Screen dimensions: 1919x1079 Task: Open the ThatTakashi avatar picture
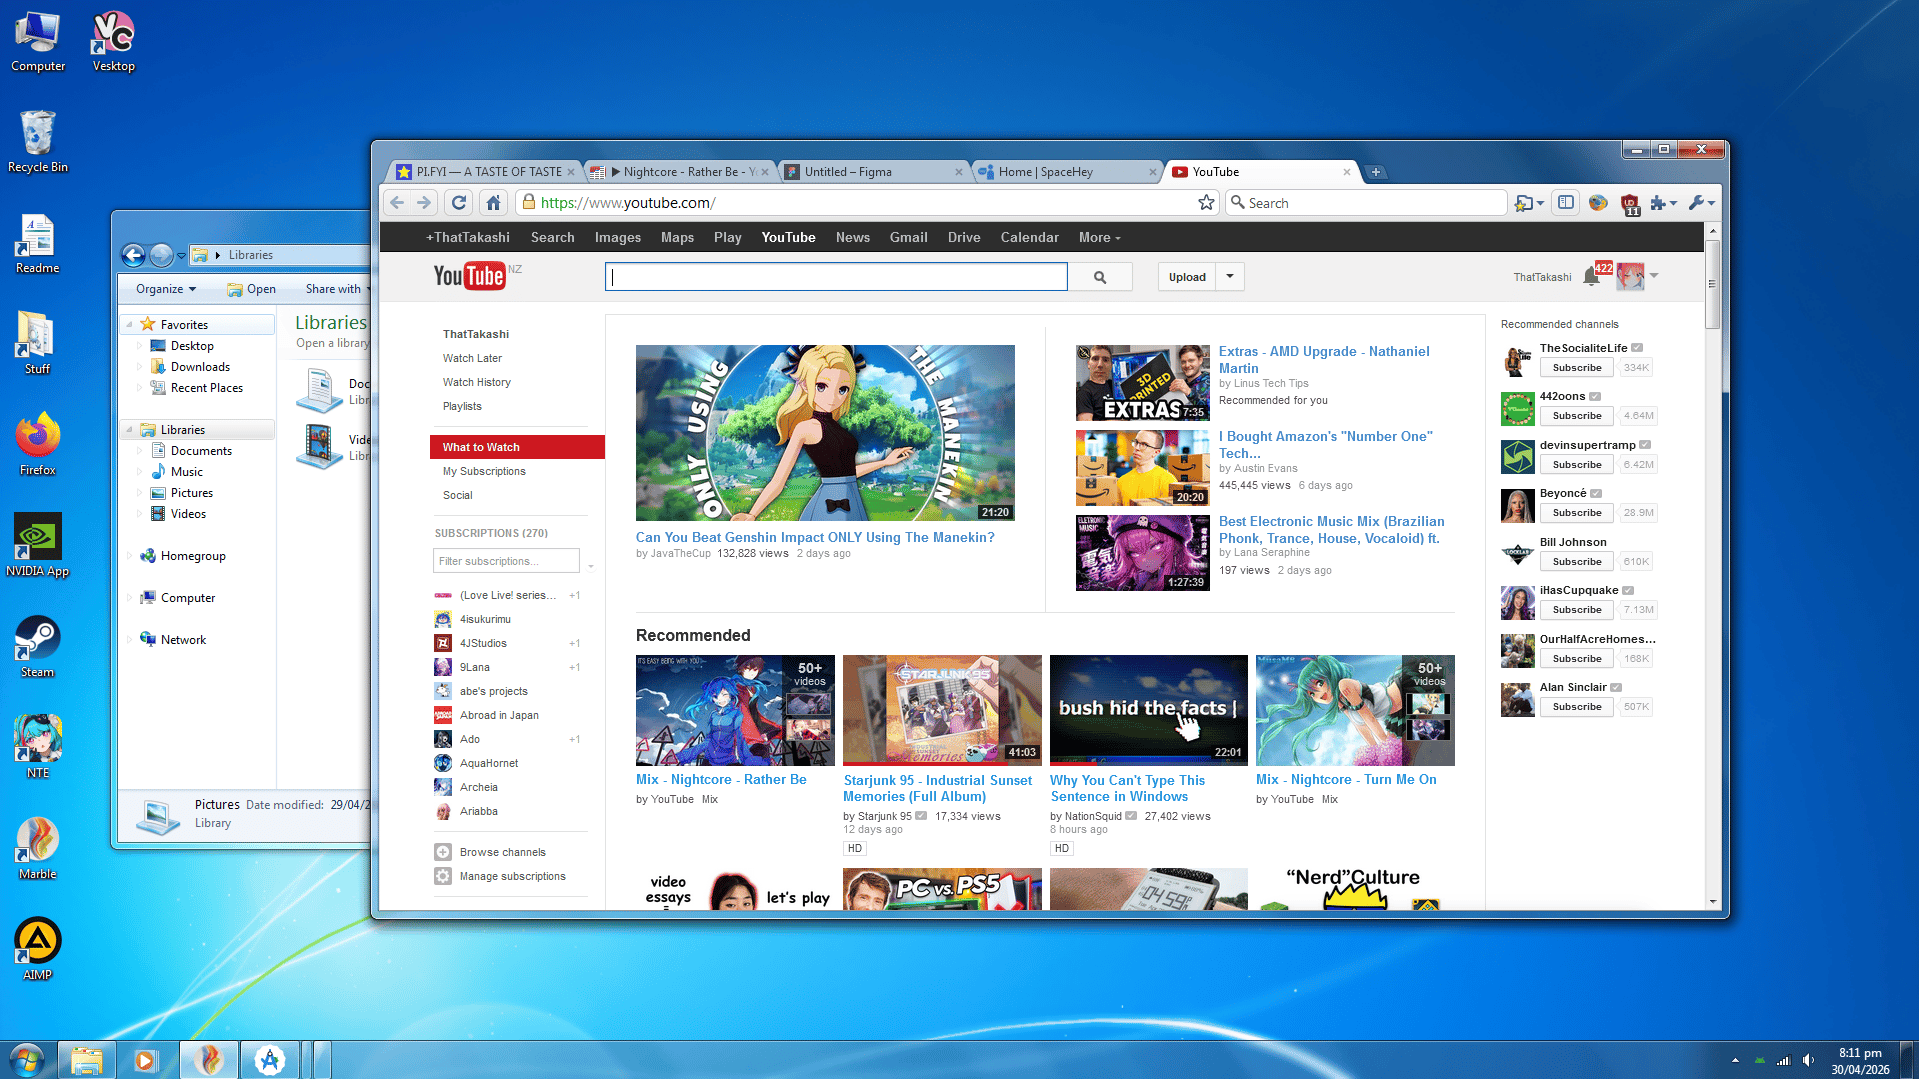tap(1630, 276)
